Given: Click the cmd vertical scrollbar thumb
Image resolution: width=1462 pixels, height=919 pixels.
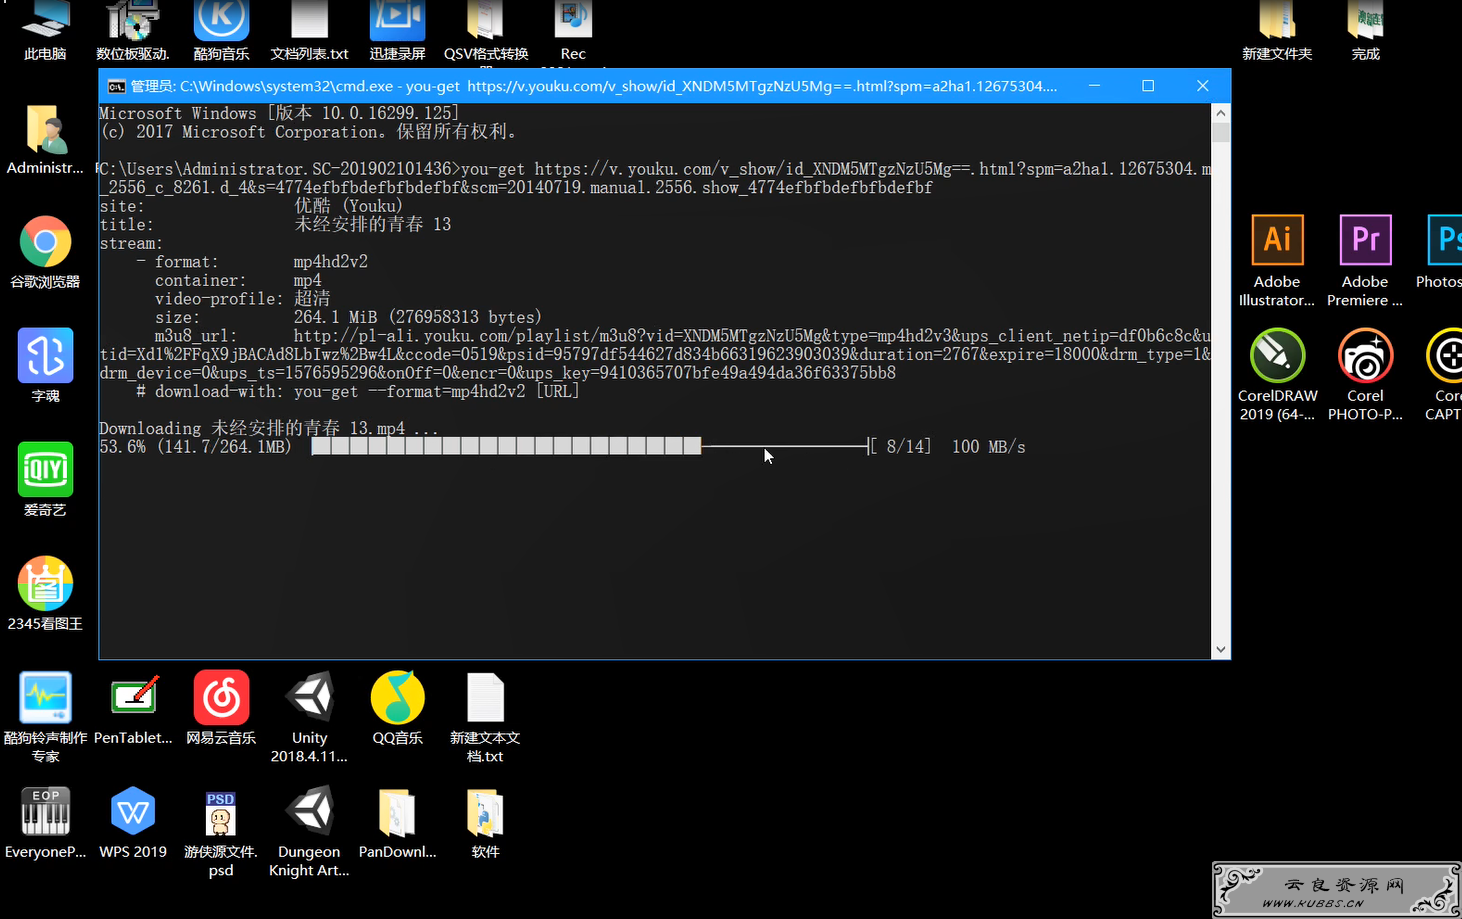Looking at the screenshot, I should [1221, 132].
